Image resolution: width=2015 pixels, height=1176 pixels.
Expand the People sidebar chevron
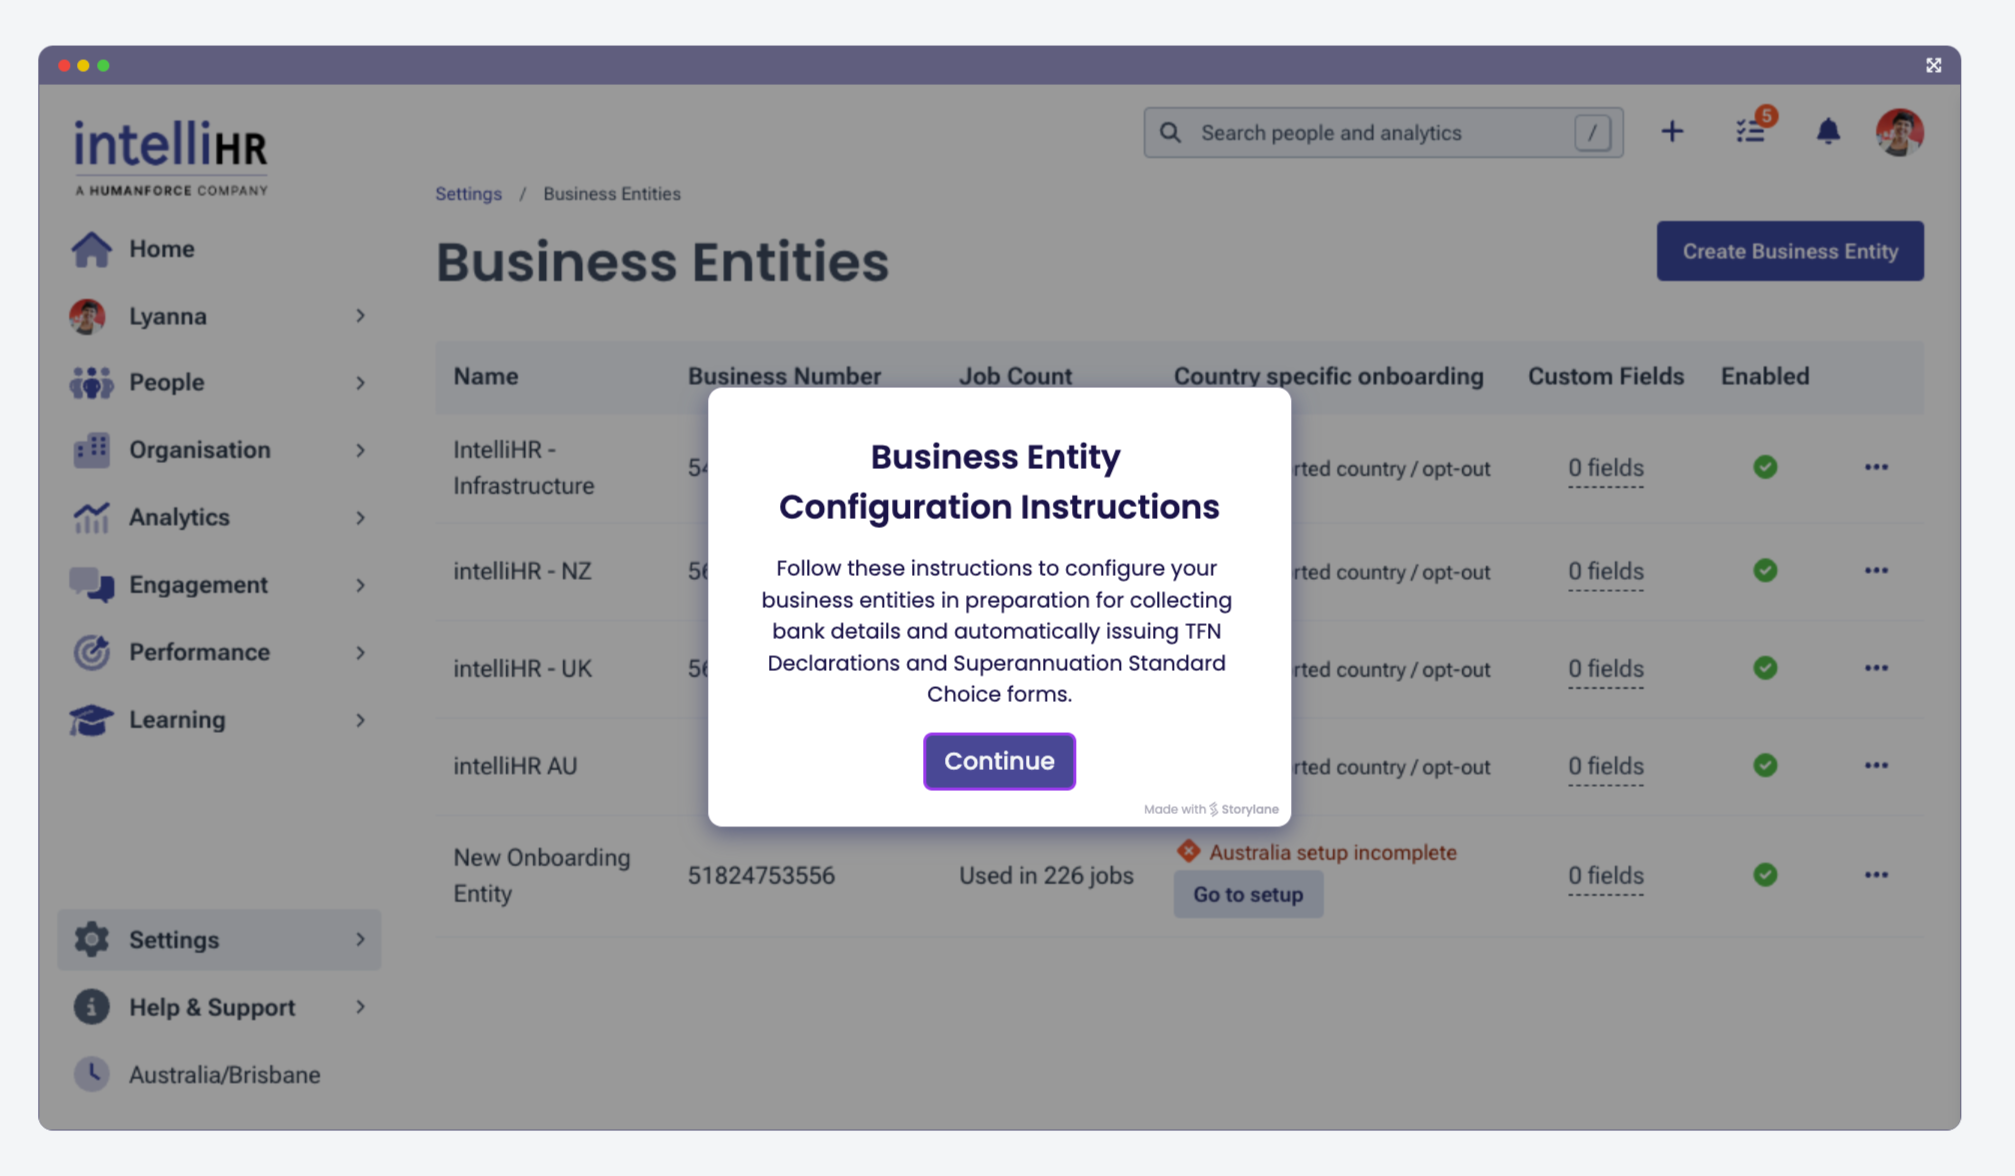360,383
